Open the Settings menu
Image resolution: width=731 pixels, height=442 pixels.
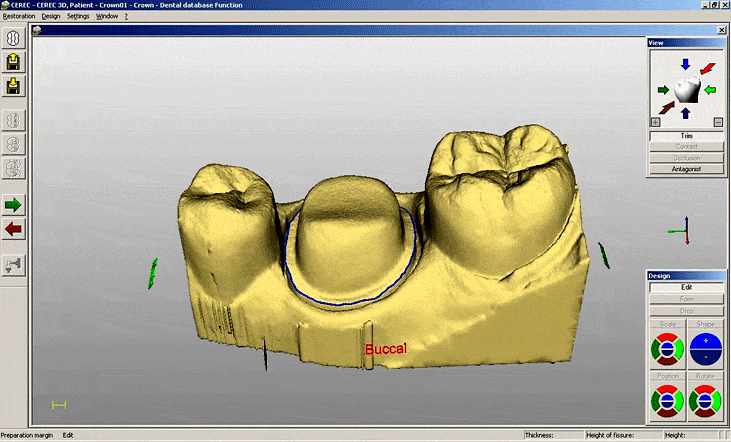pos(78,16)
